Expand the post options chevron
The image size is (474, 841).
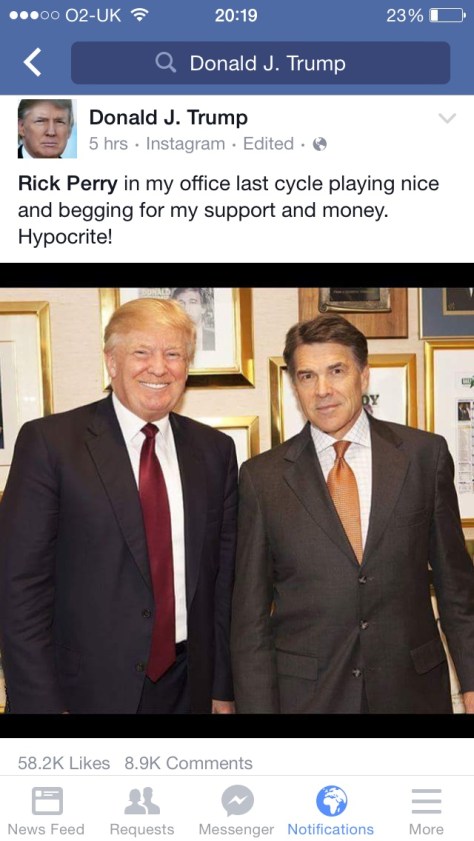click(x=447, y=118)
